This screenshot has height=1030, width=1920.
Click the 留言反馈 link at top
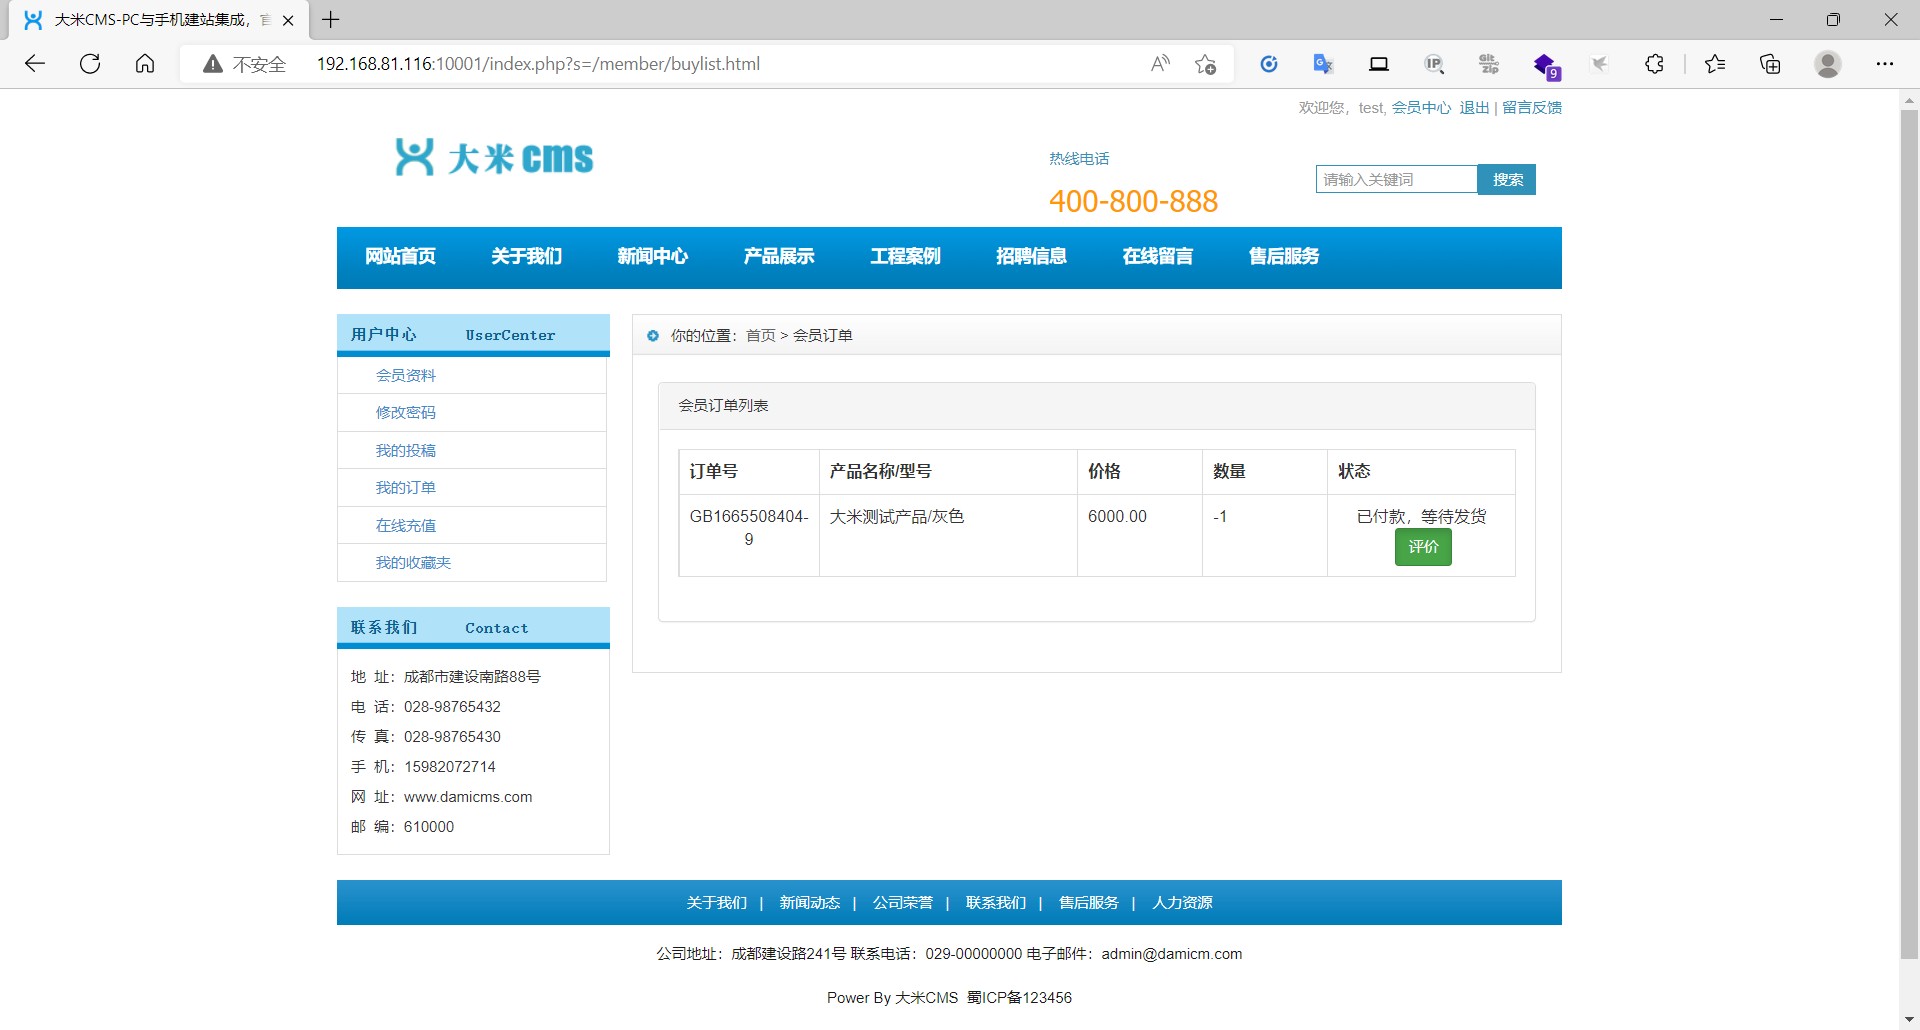click(x=1532, y=108)
